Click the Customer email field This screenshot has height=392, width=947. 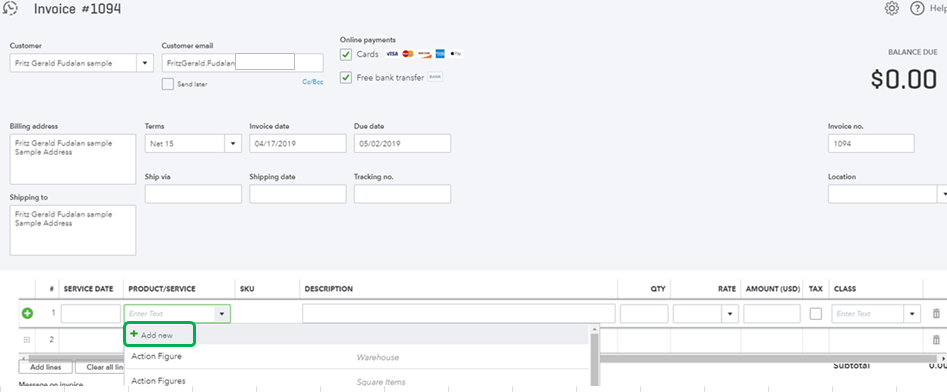pyautogui.click(x=242, y=63)
